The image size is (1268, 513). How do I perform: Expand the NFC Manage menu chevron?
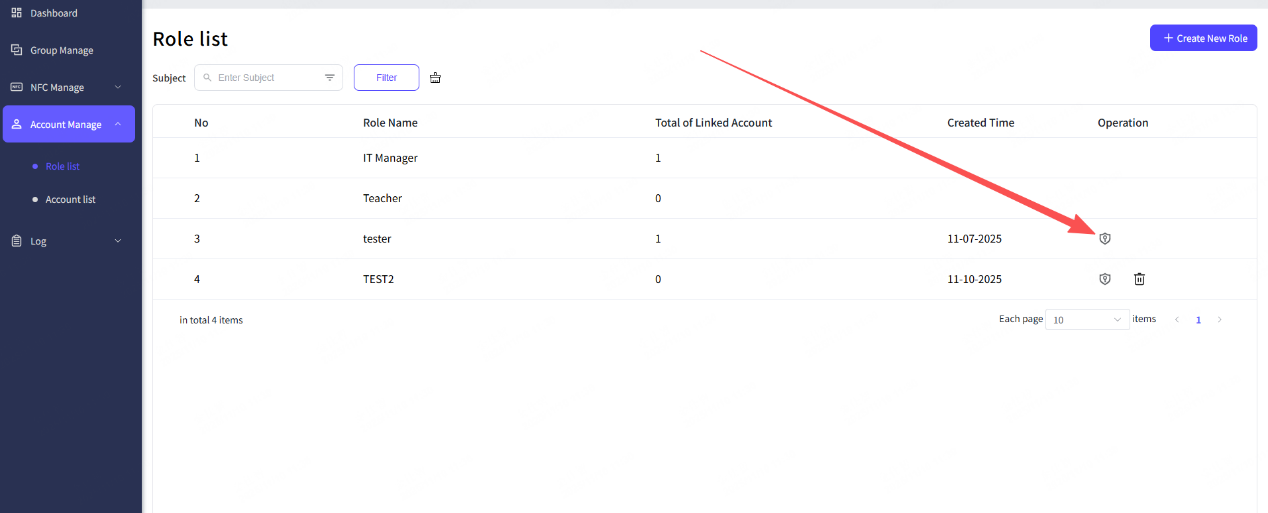[x=118, y=87]
